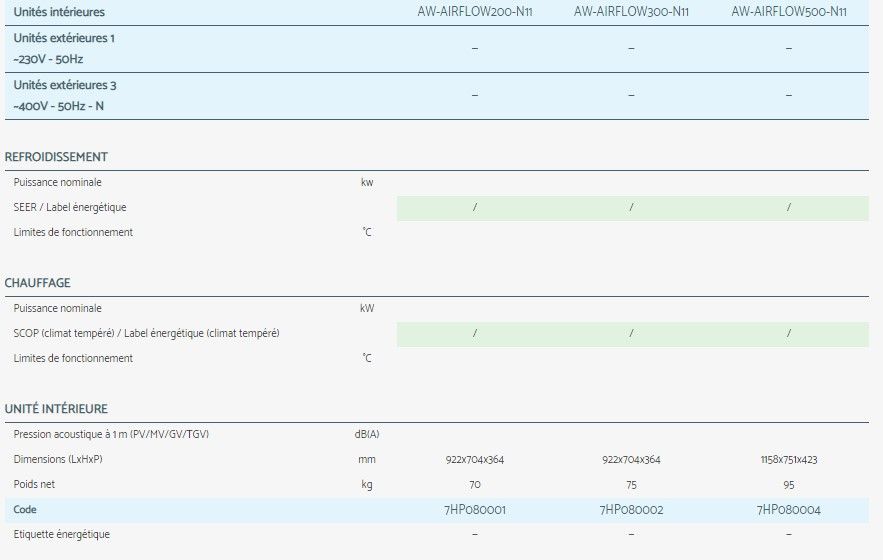
Task: Click the 'Dimensions (LxHxP)' row label
Action: pos(58,459)
